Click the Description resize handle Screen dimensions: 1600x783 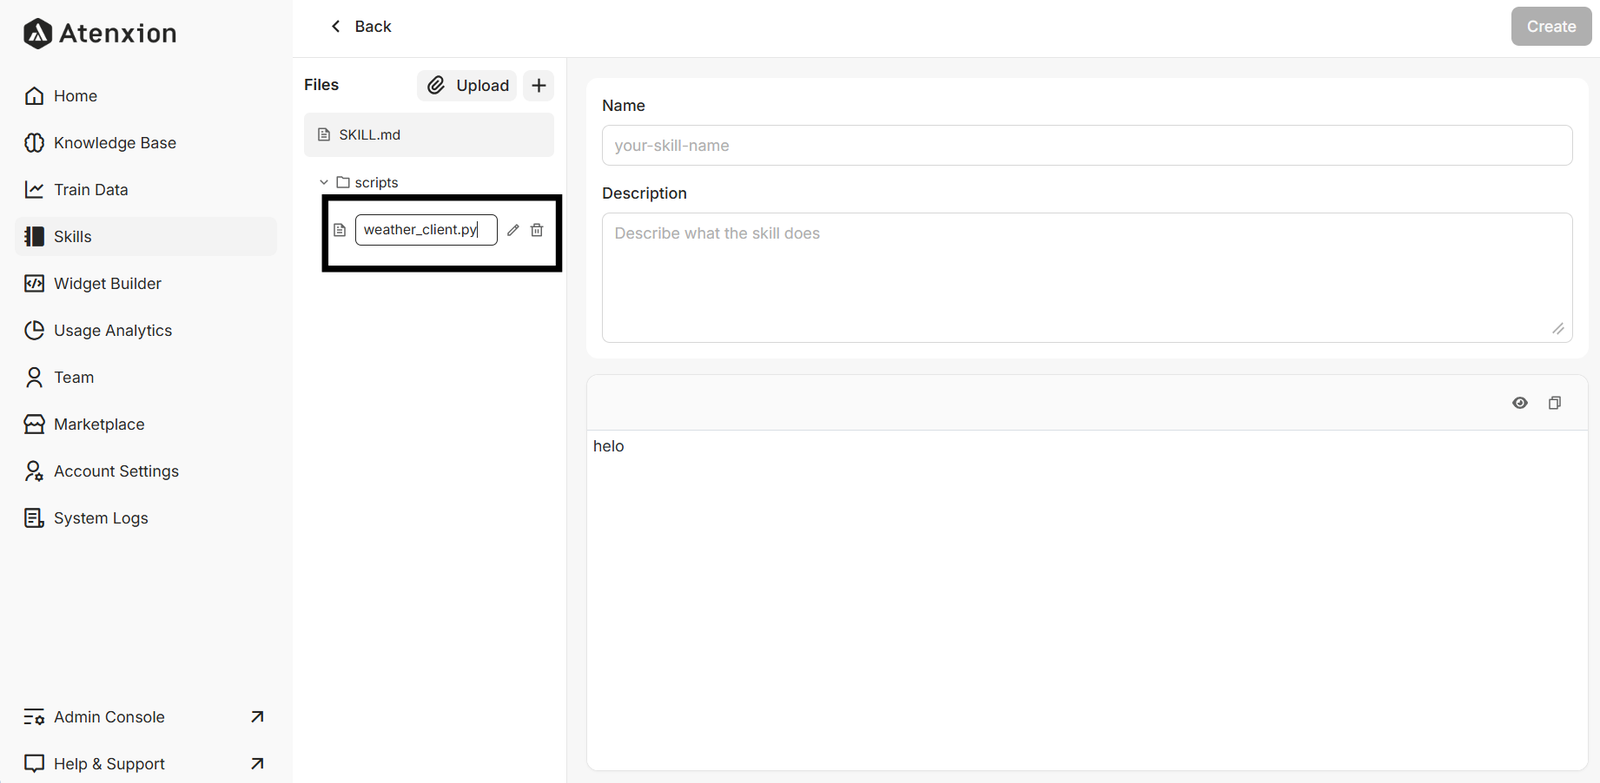(x=1558, y=329)
